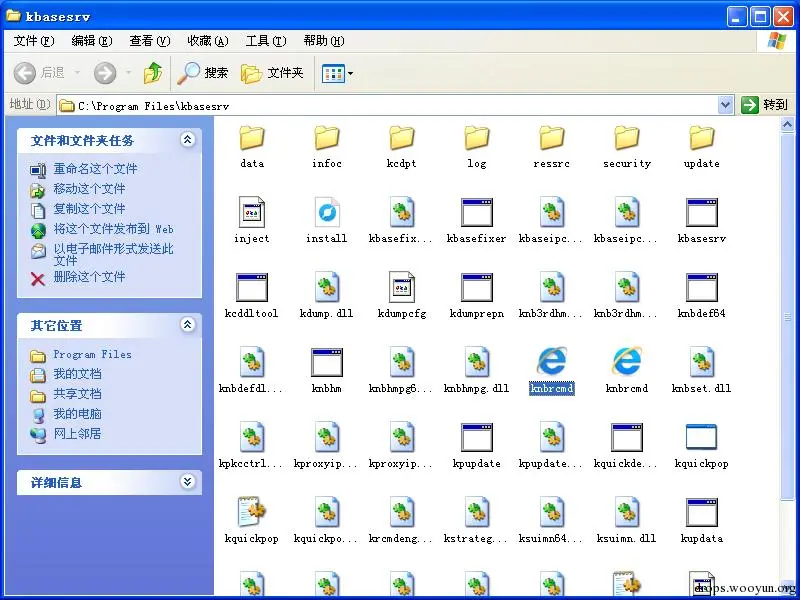Select the data folder icon
Screen dimensions: 800x600
252,138
